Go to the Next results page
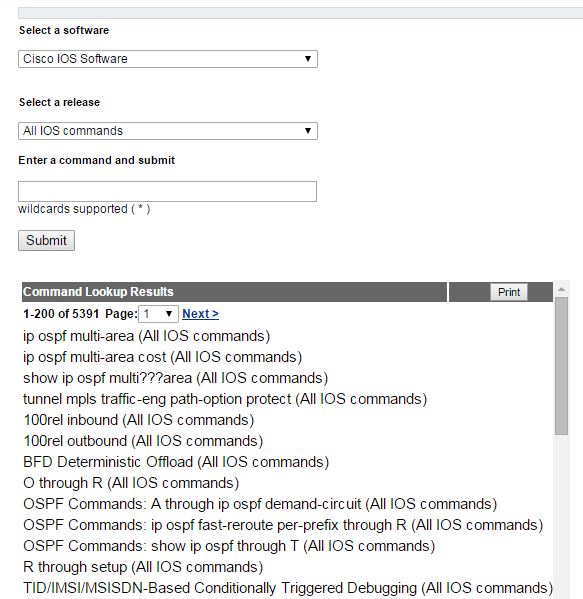Screen dimensions: 583x599 click(x=201, y=314)
